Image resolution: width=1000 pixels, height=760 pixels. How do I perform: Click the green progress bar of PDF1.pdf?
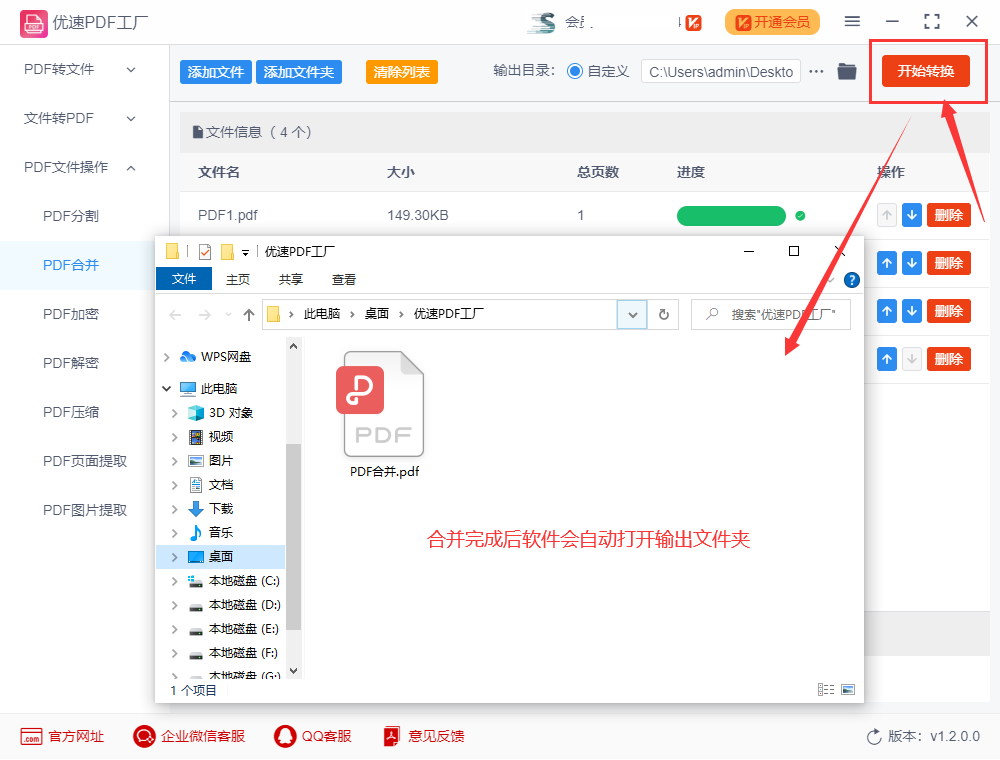[731, 215]
